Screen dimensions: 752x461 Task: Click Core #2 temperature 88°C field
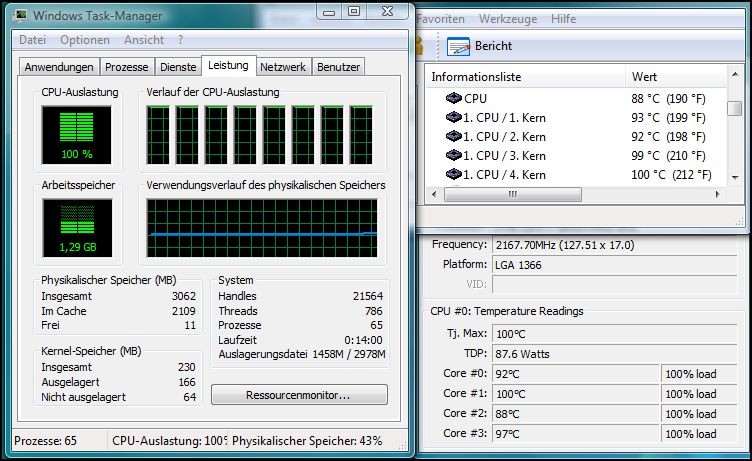[576, 414]
